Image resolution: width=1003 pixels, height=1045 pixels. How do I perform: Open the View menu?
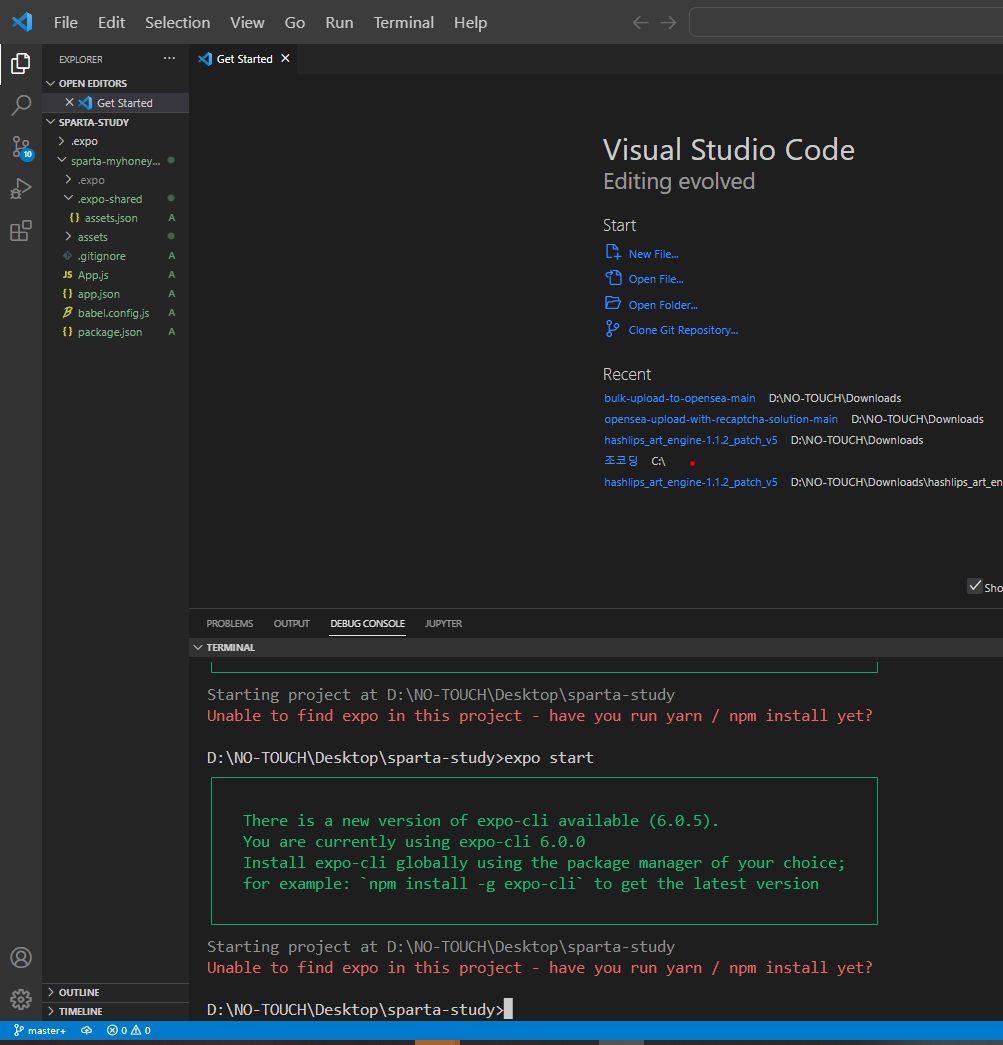point(247,23)
